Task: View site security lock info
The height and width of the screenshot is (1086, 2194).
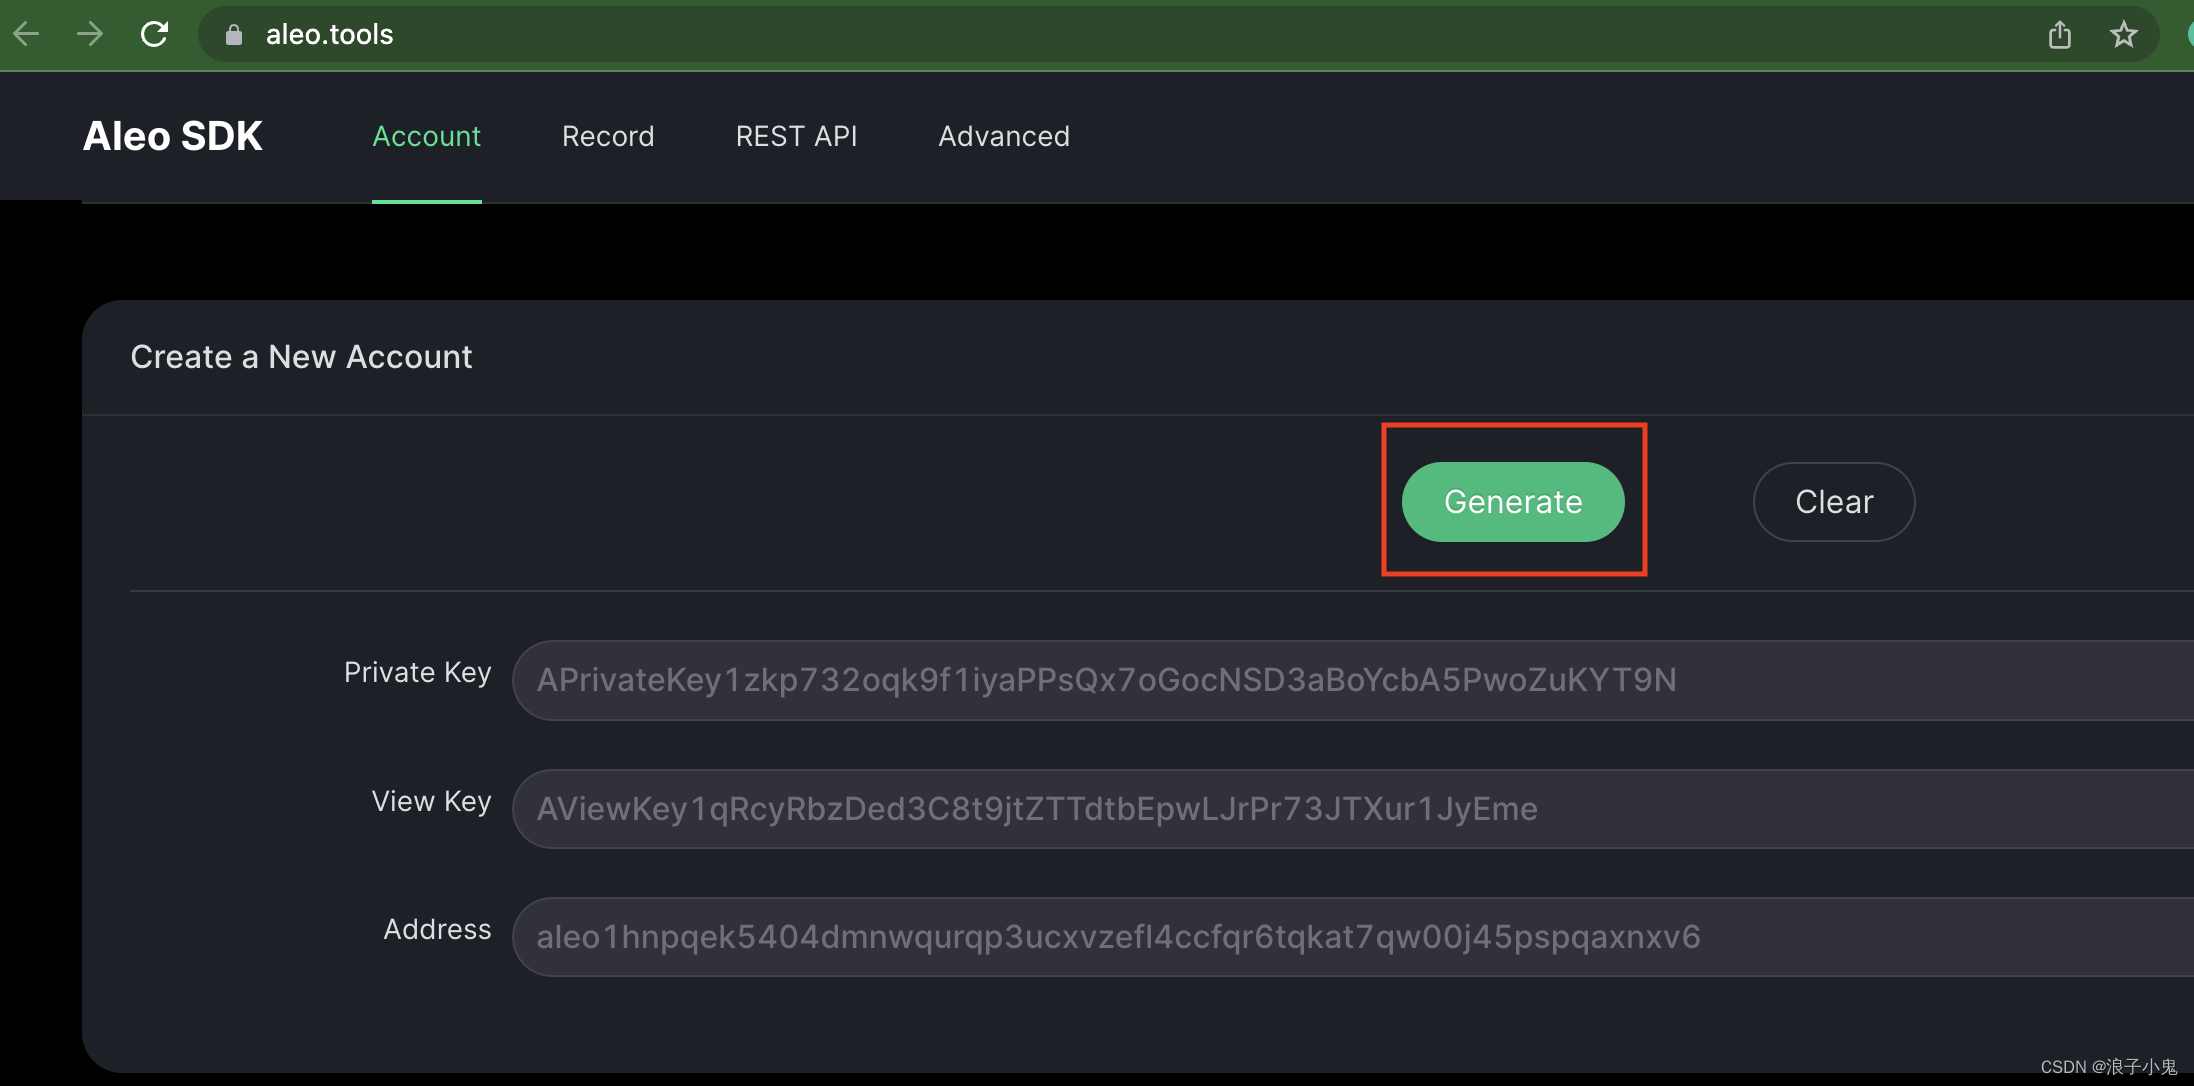Action: (234, 35)
